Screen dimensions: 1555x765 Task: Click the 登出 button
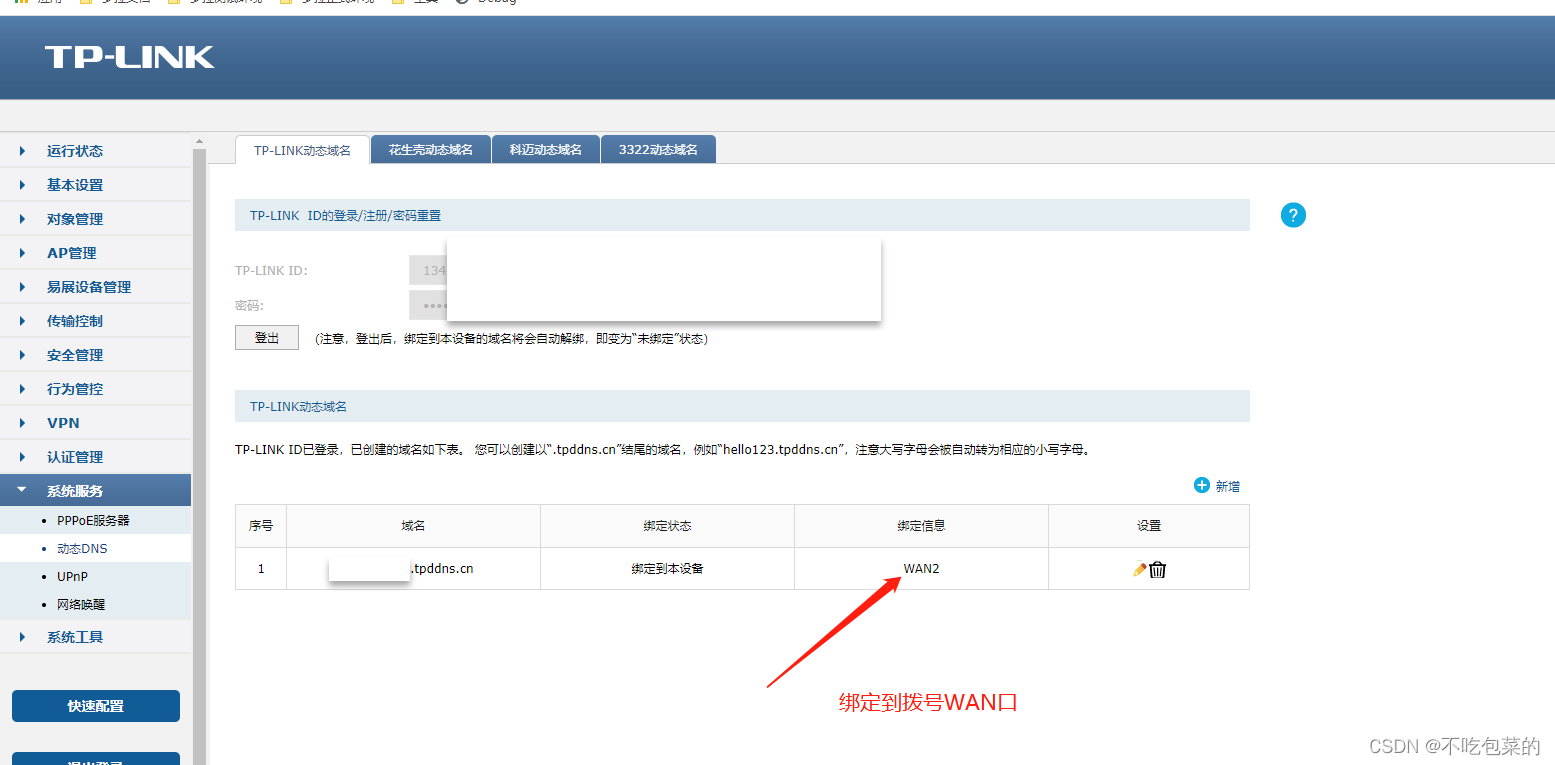[x=267, y=338]
